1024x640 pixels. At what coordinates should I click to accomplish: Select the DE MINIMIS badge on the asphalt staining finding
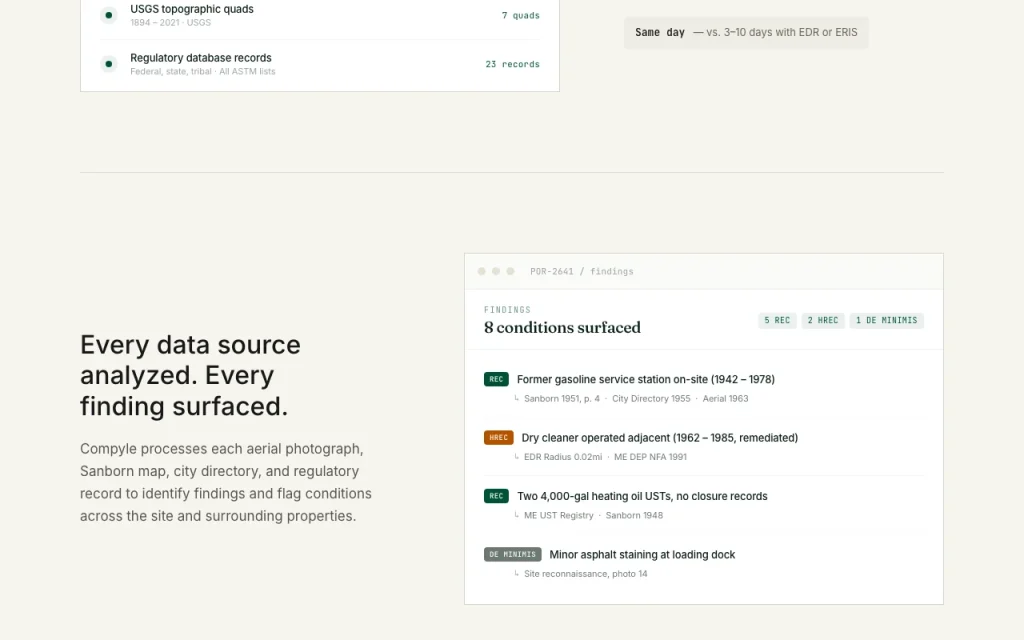click(513, 554)
